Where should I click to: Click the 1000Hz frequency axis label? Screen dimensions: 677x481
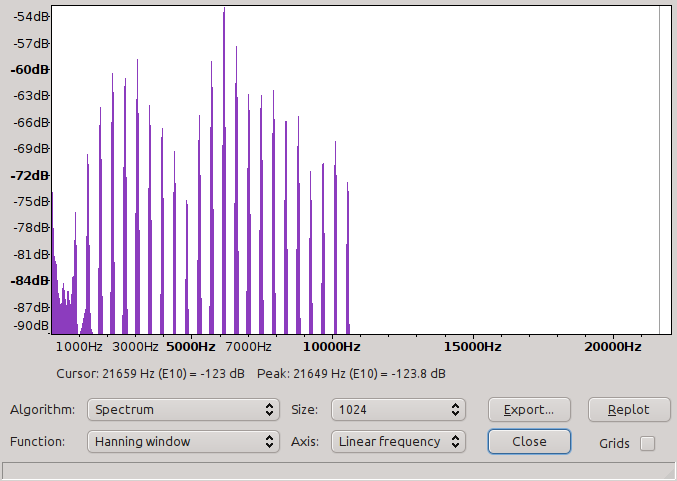pos(79,347)
